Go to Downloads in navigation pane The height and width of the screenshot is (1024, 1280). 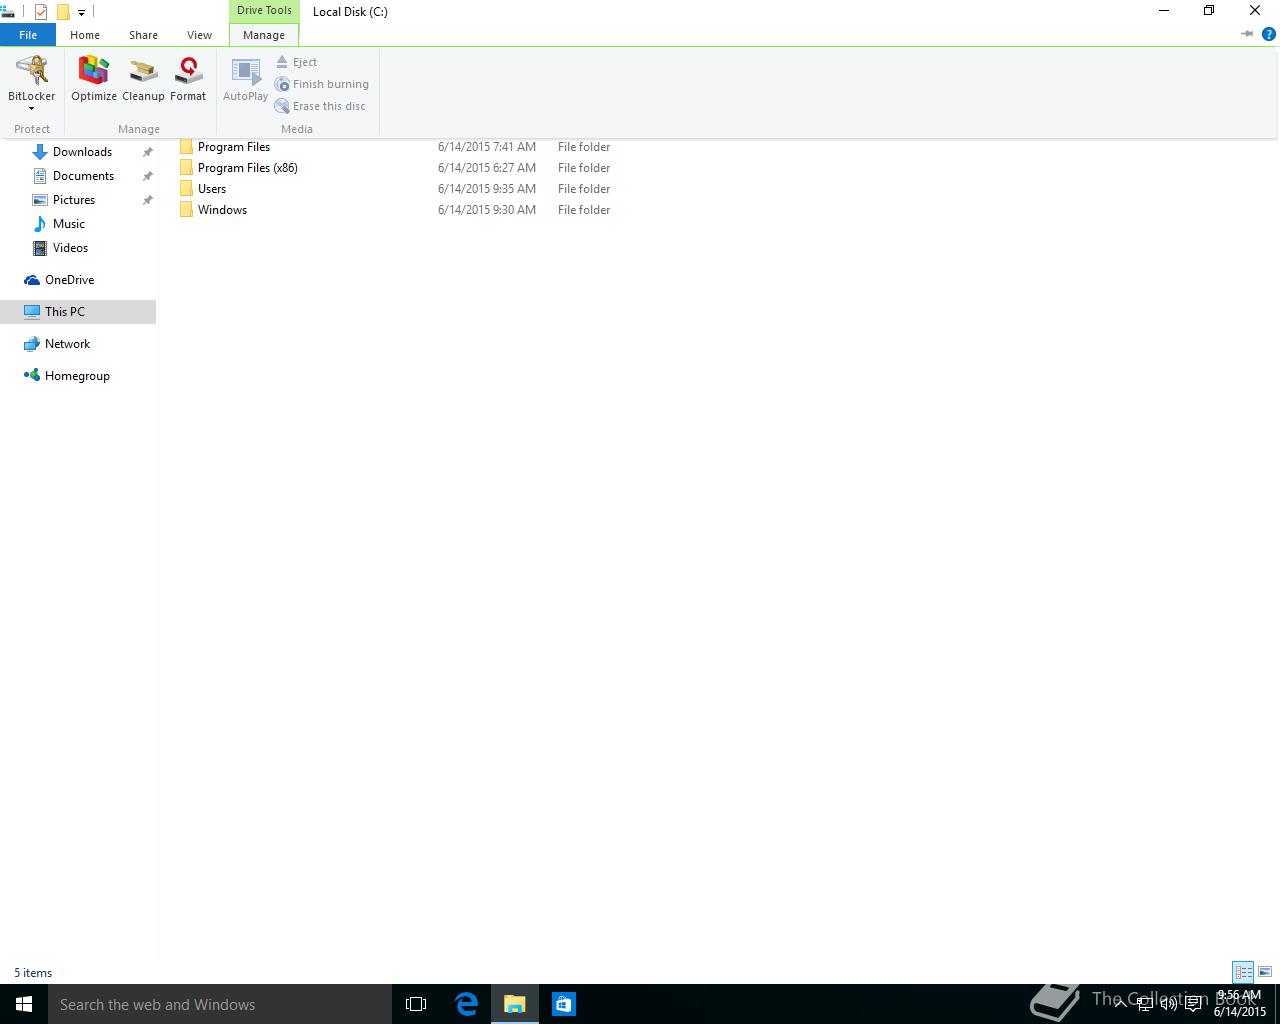(x=82, y=152)
